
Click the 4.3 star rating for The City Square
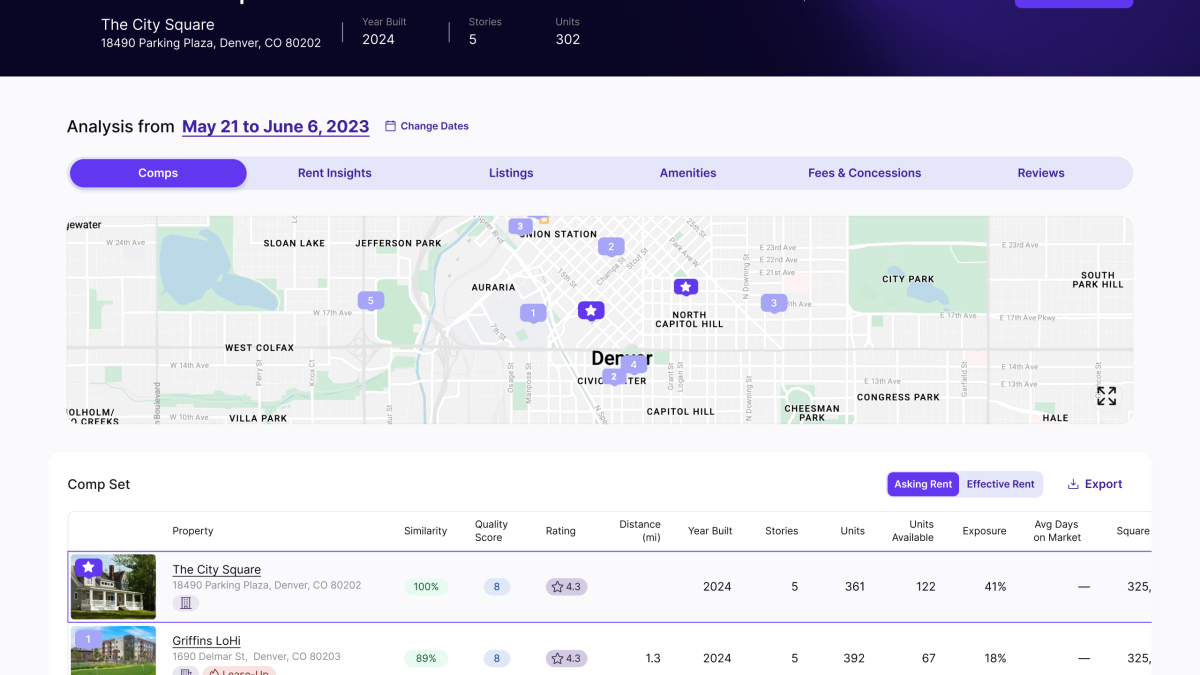click(566, 587)
